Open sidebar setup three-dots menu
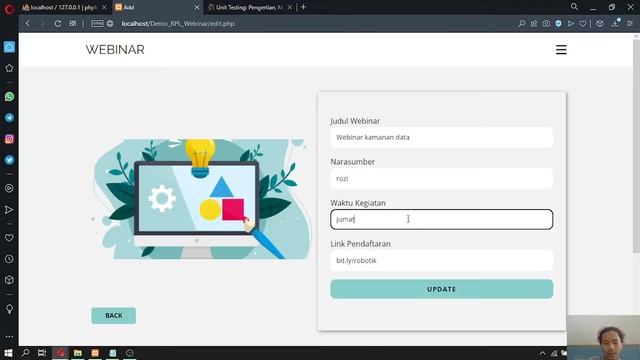This screenshot has width=640, height=360. click(x=9, y=337)
